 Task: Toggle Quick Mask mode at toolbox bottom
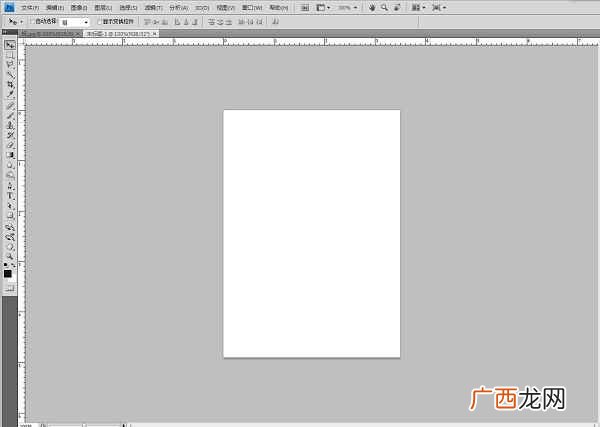pyautogui.click(x=11, y=288)
